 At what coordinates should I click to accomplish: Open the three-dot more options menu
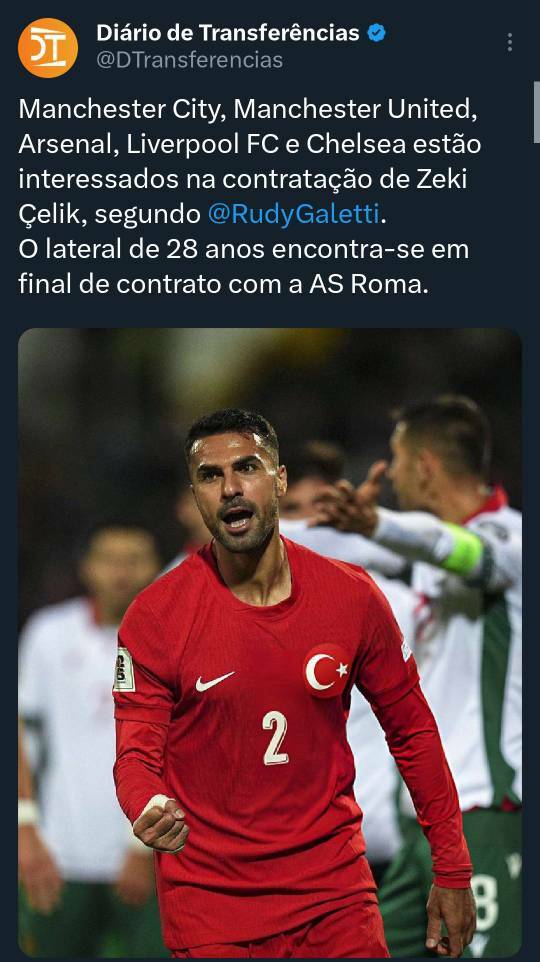[x=509, y=42]
